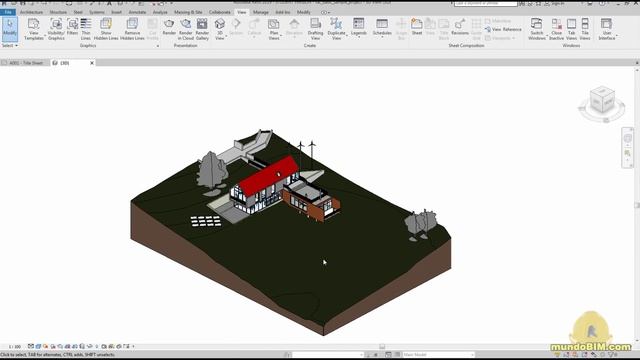
Task: Click the view scale 1:100 control
Action: [15, 347]
